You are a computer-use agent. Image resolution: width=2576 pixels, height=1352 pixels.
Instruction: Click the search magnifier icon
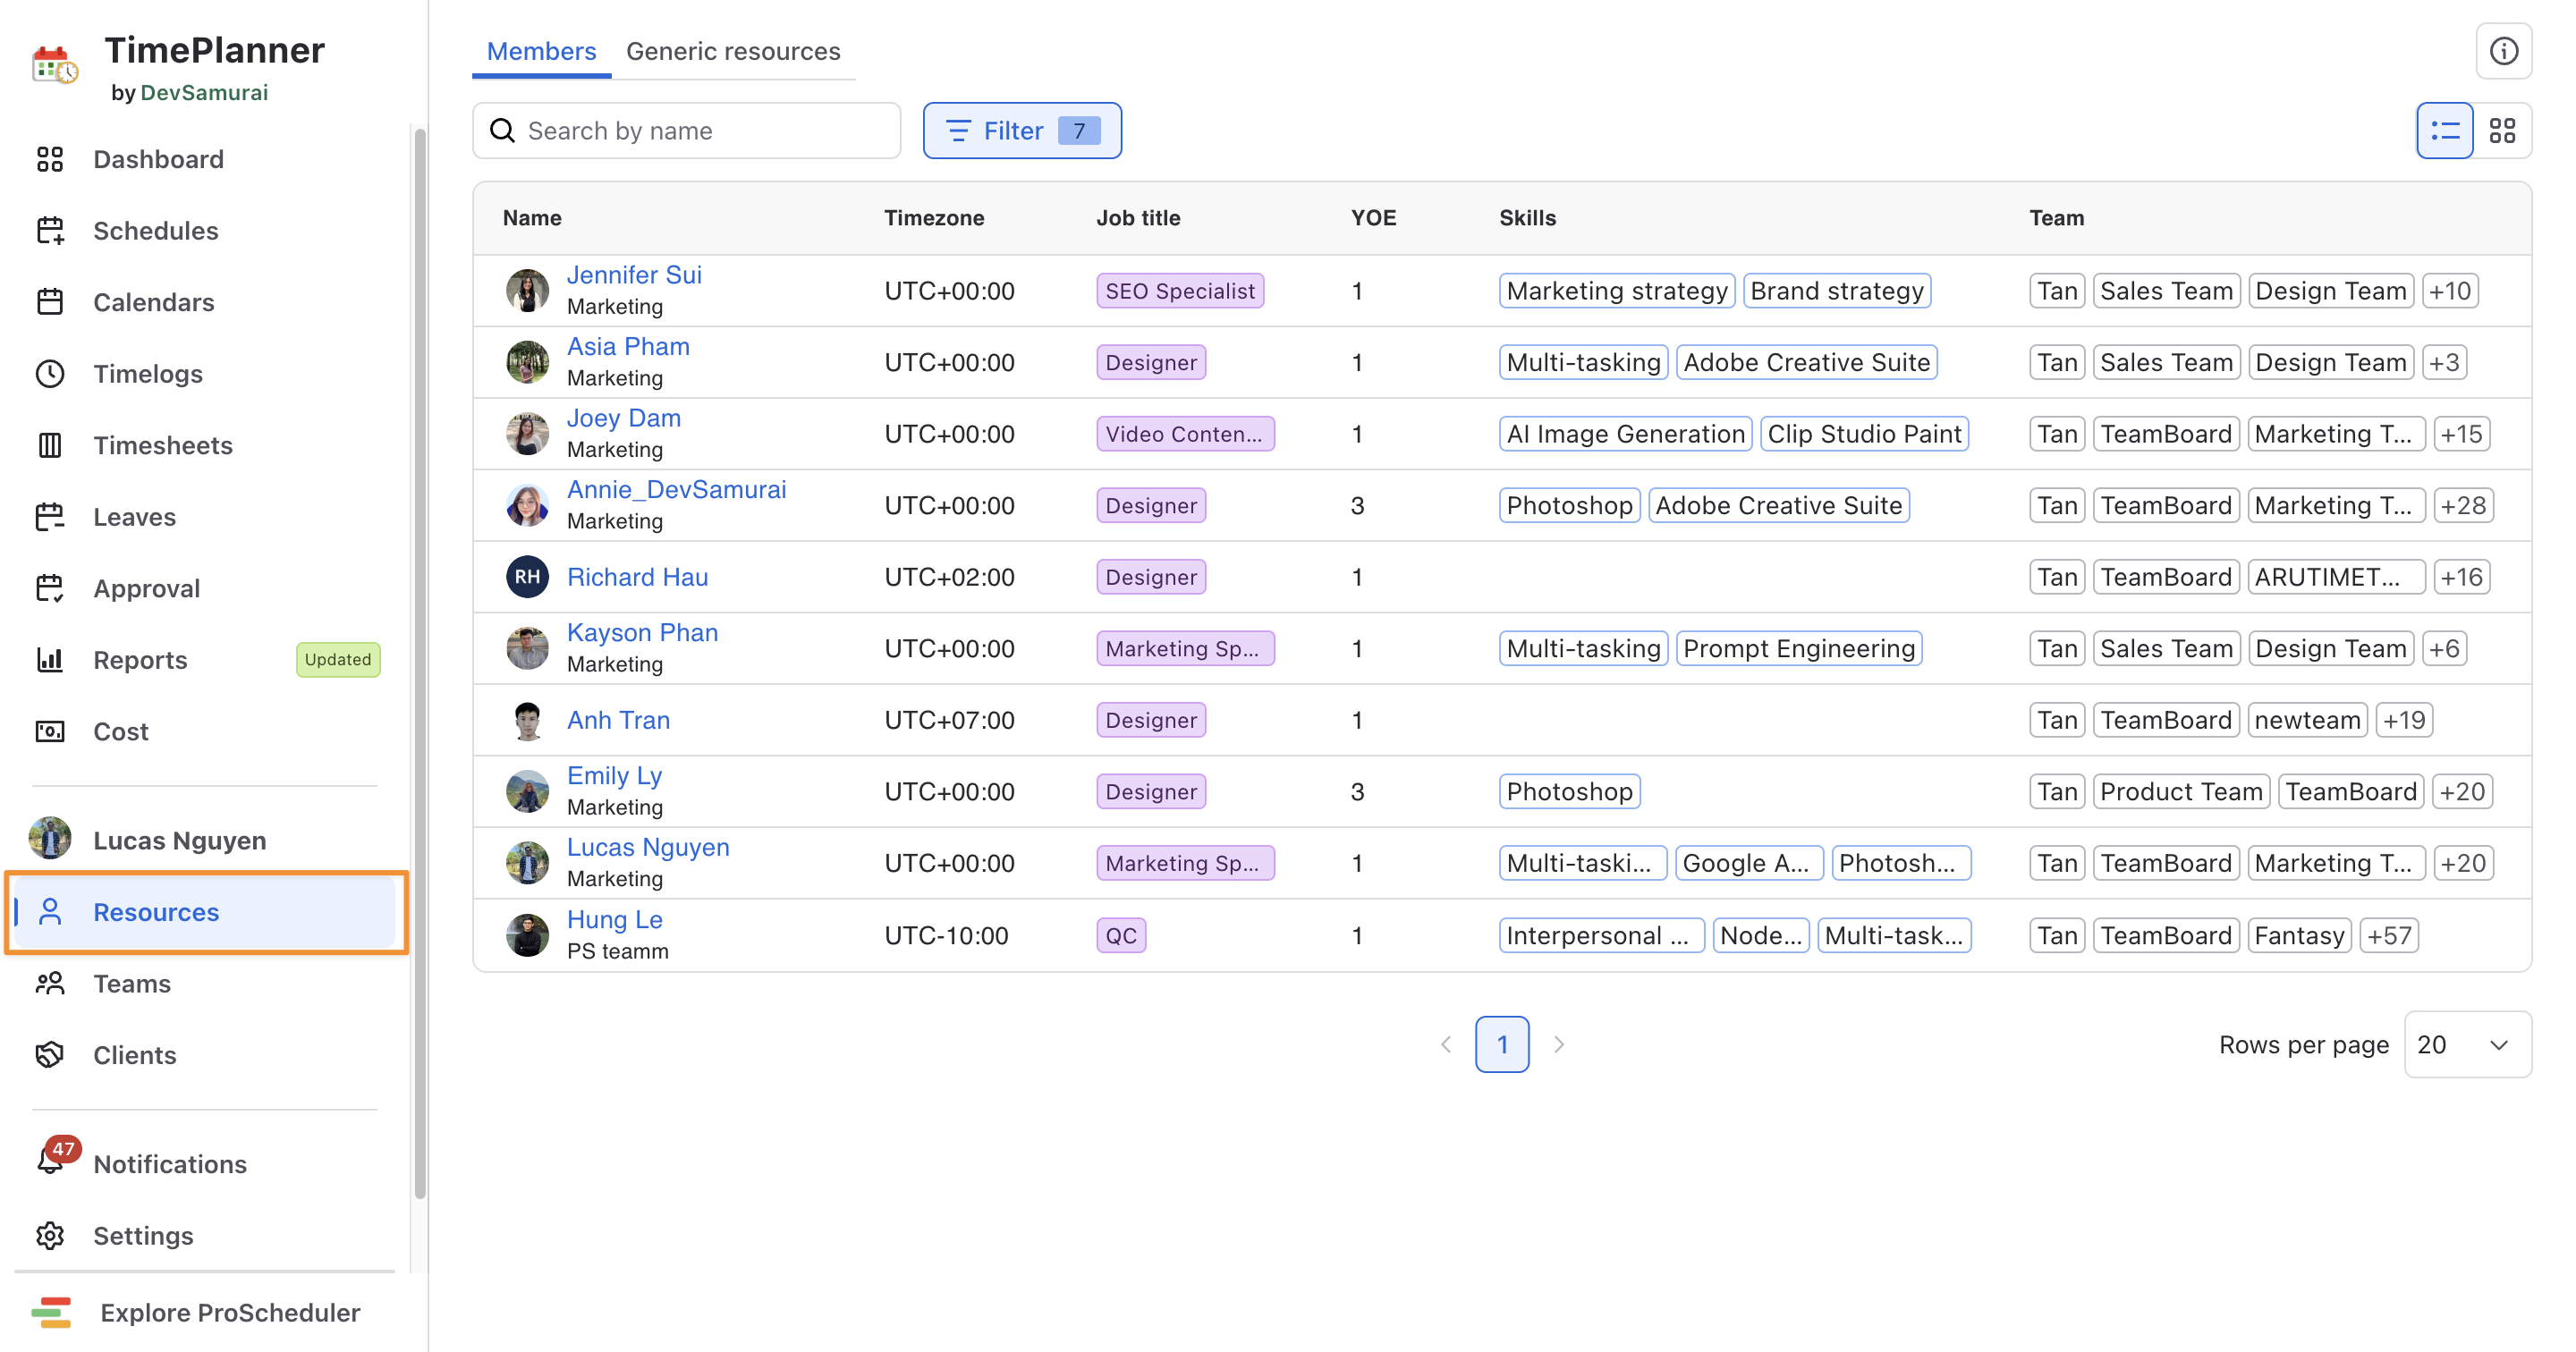[502, 131]
